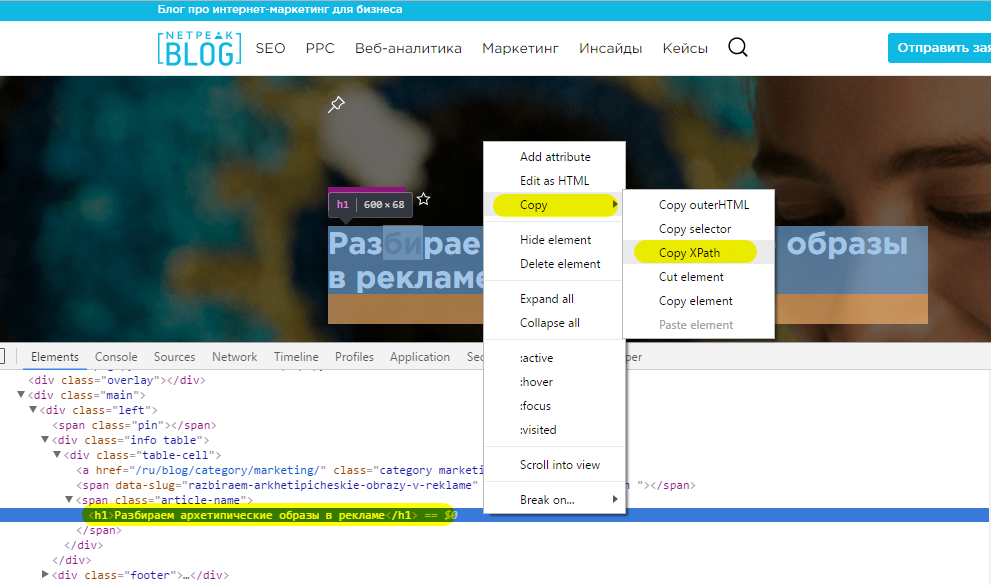Open the Copy submenu
Viewport: 991px width, 585px height.
(x=555, y=205)
